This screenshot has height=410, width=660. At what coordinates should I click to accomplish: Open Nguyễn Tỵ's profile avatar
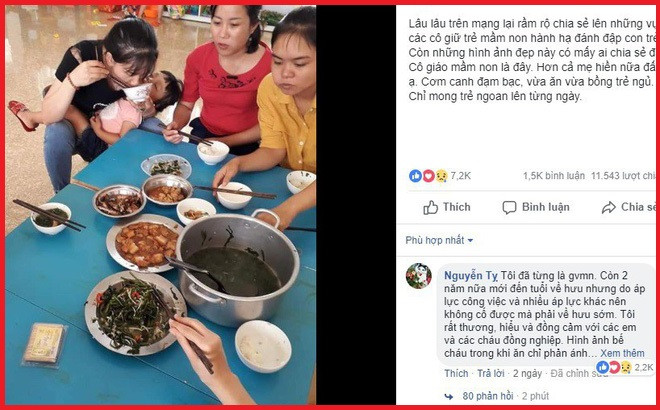418,276
